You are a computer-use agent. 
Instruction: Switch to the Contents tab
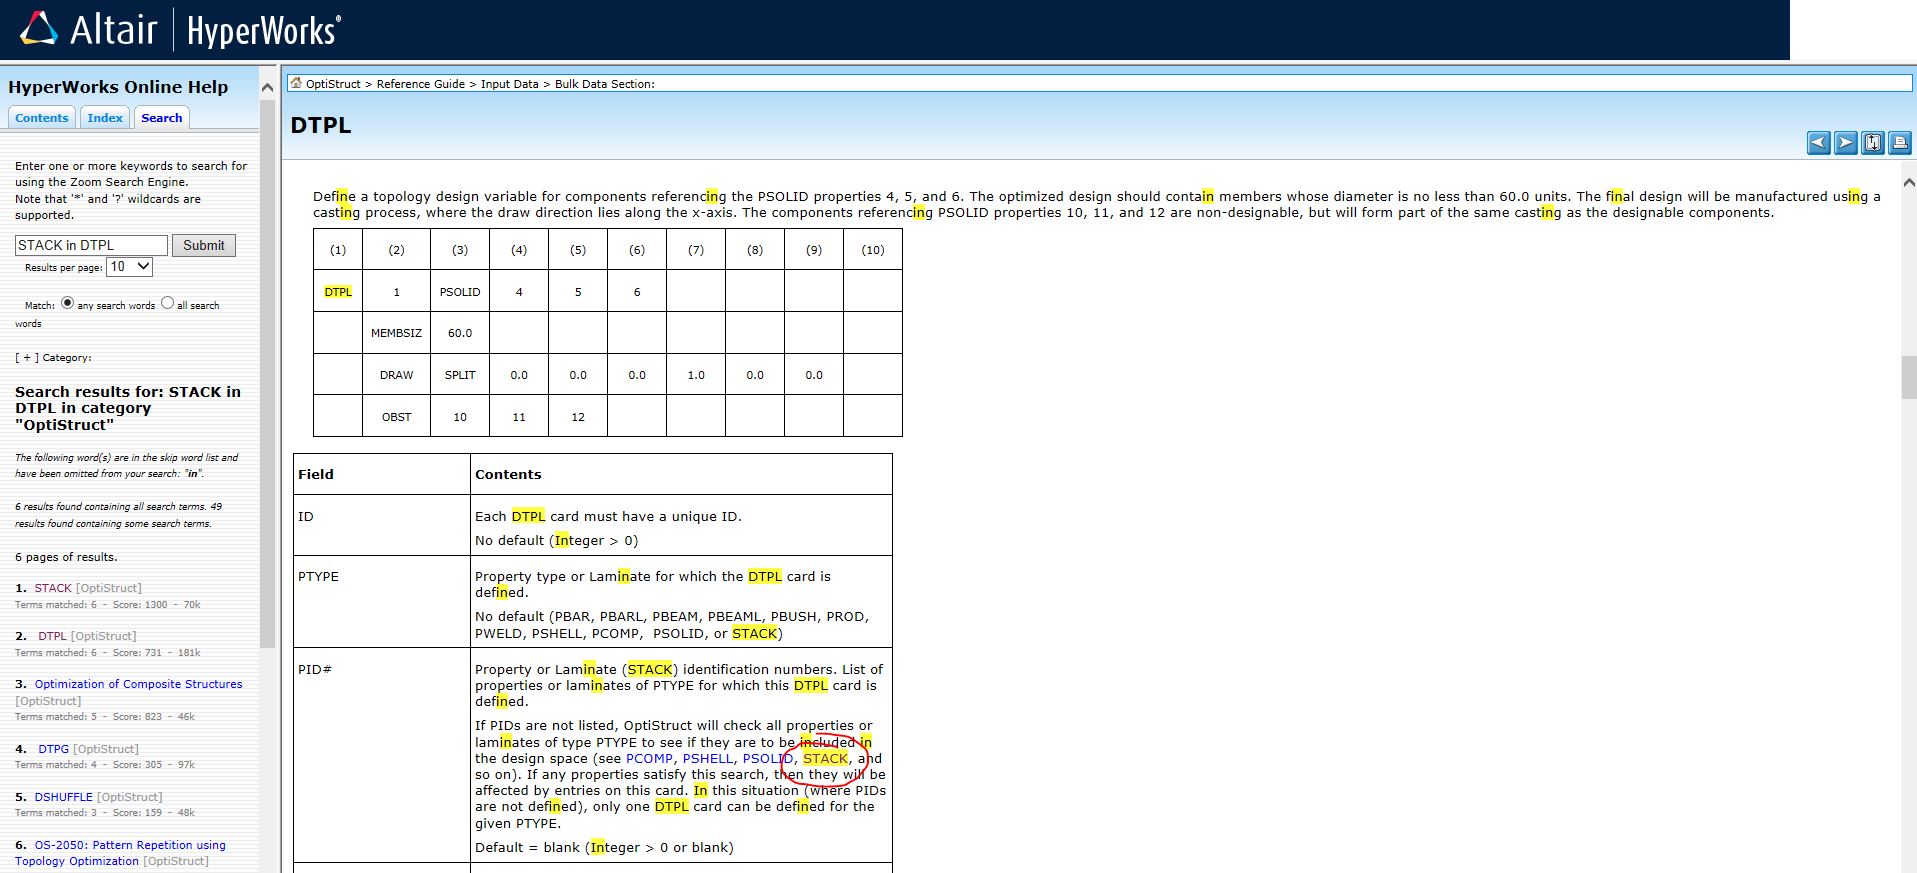(x=42, y=118)
